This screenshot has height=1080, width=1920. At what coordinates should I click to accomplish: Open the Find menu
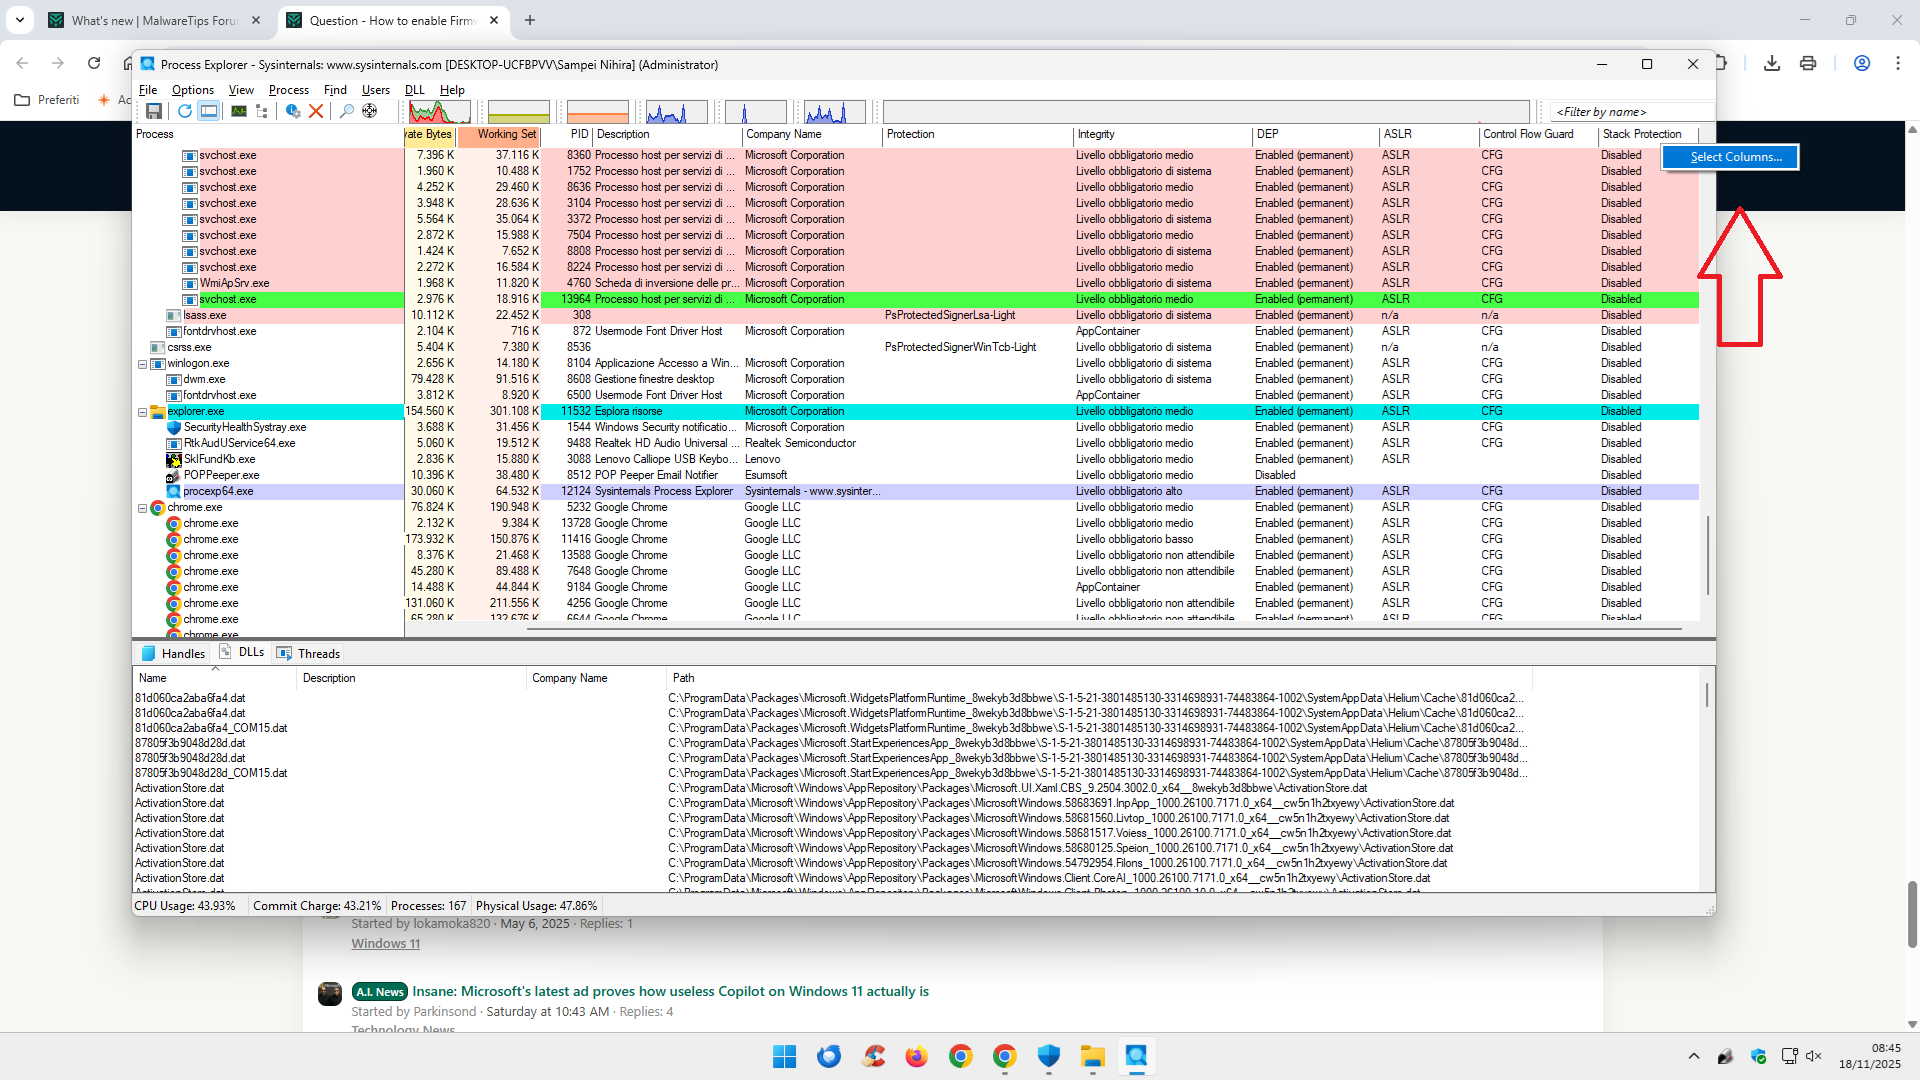pyautogui.click(x=335, y=90)
